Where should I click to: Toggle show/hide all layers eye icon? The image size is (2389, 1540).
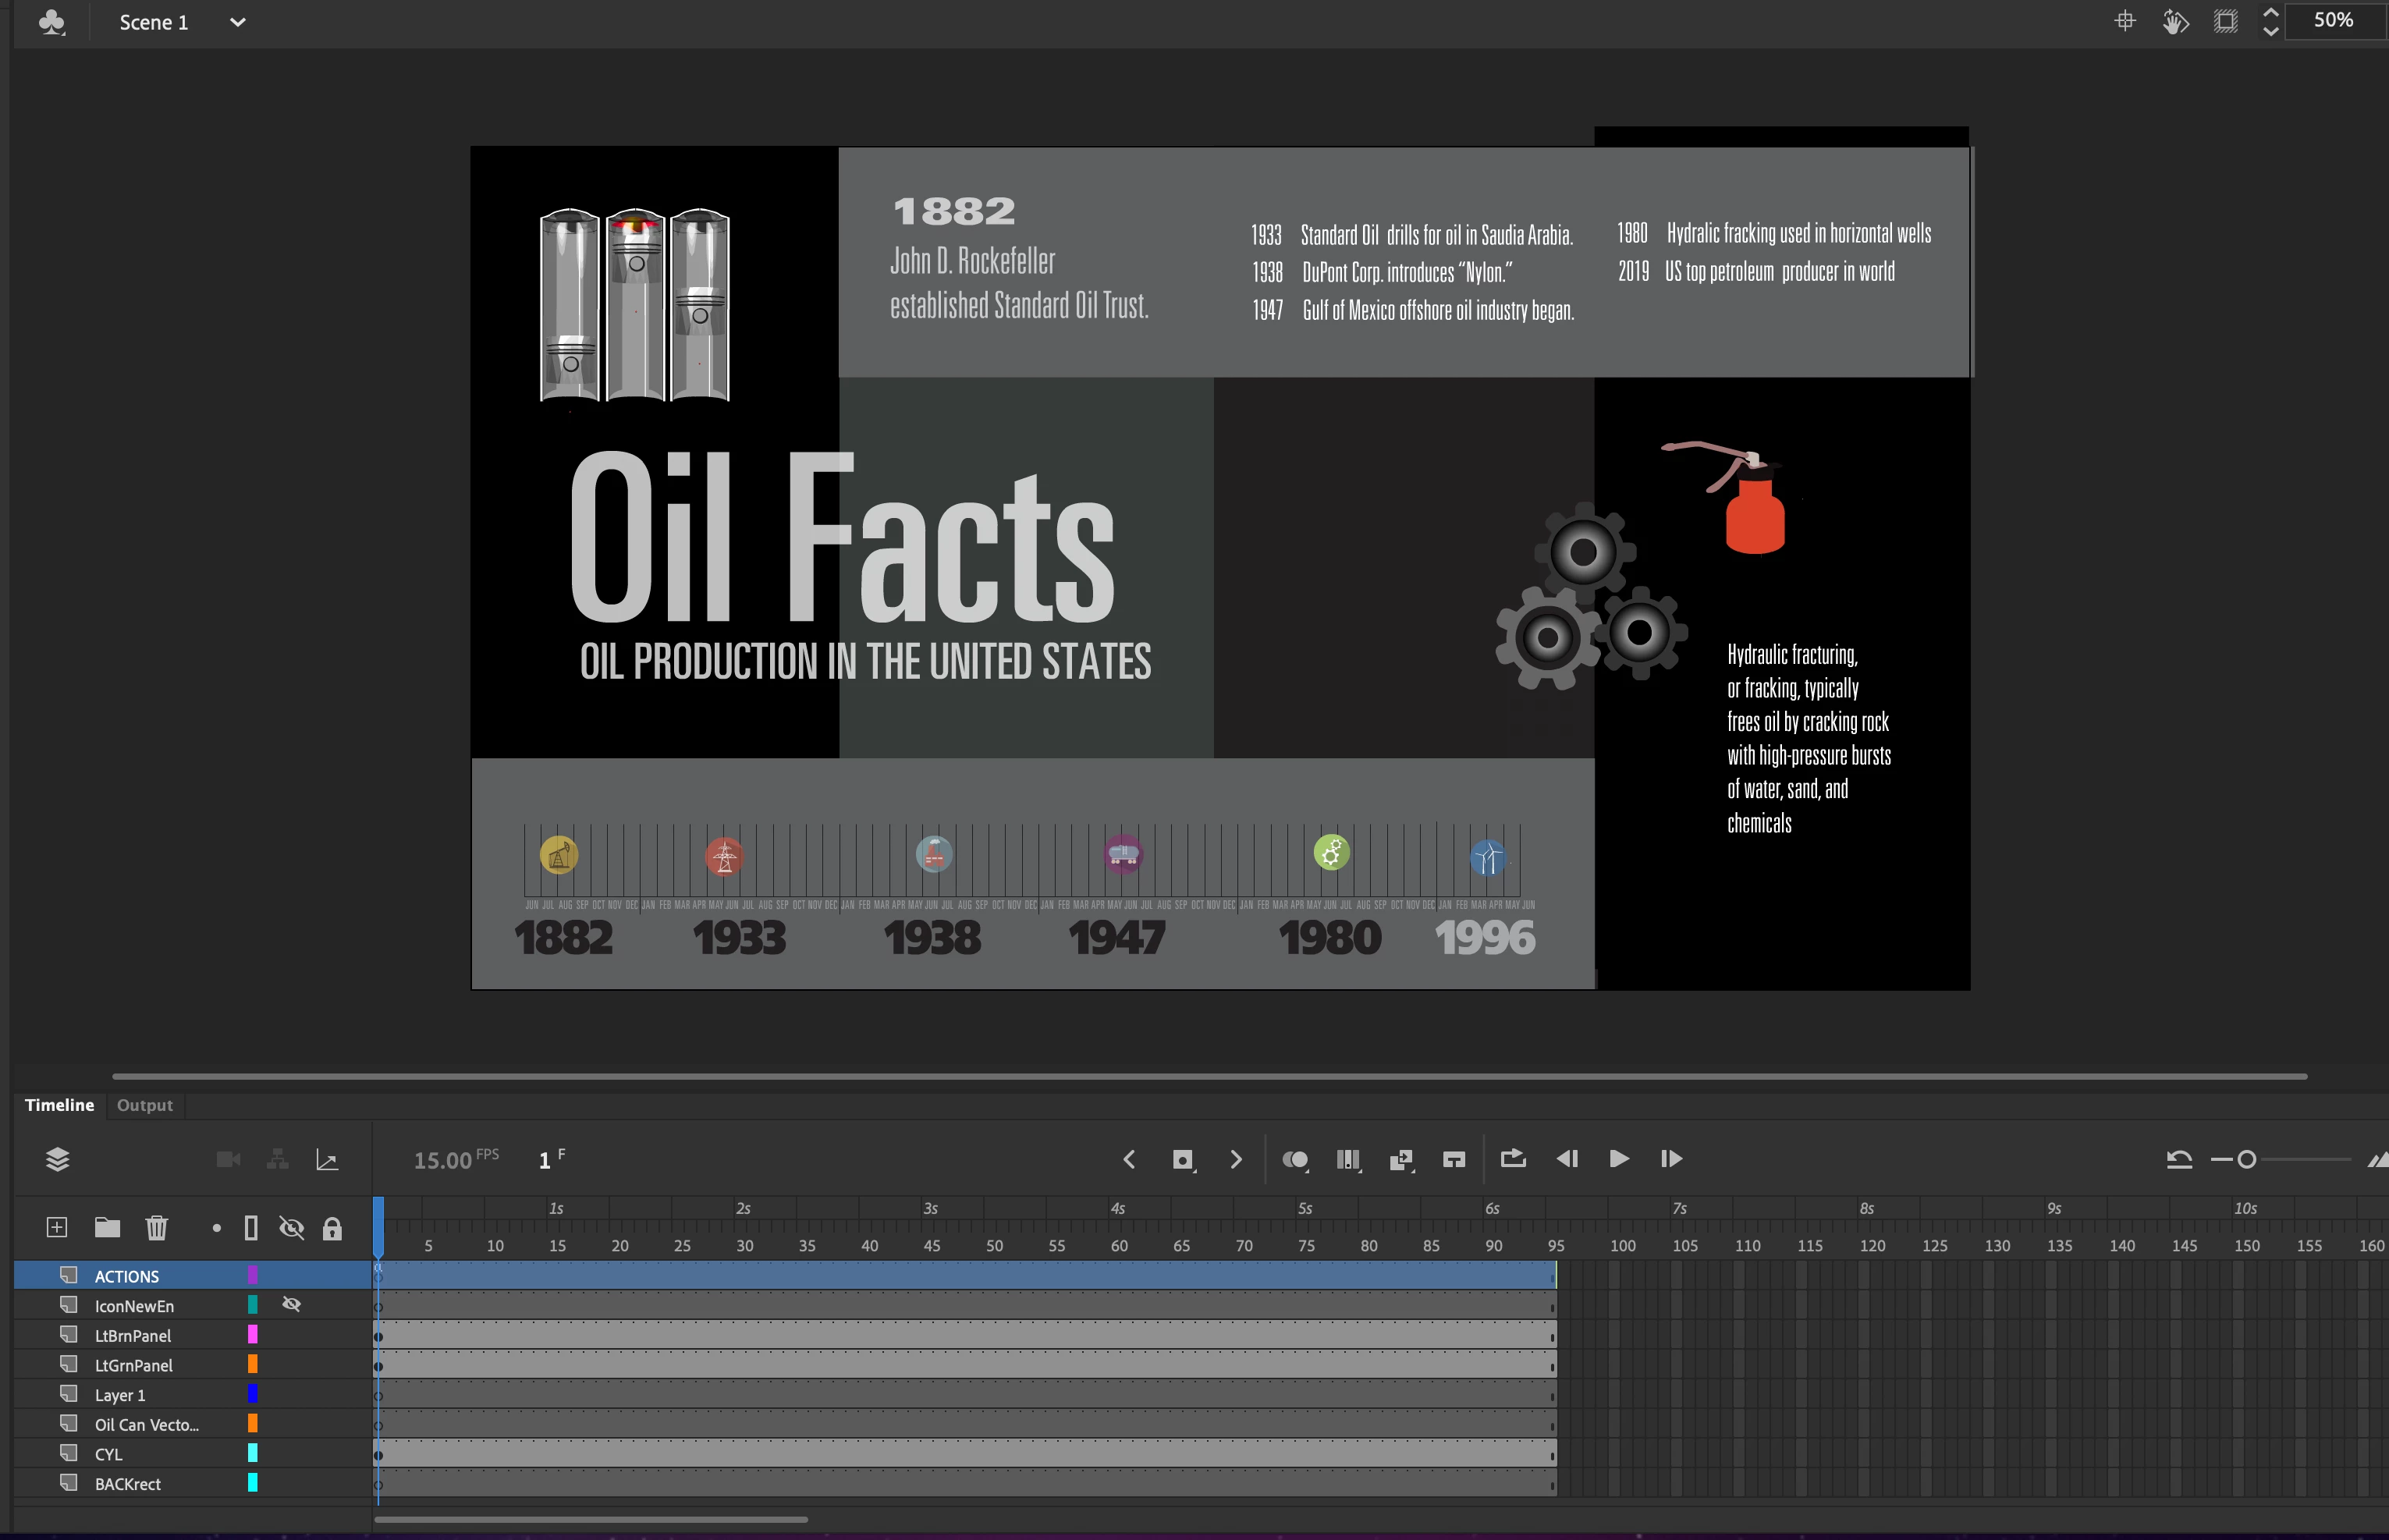pos(291,1227)
